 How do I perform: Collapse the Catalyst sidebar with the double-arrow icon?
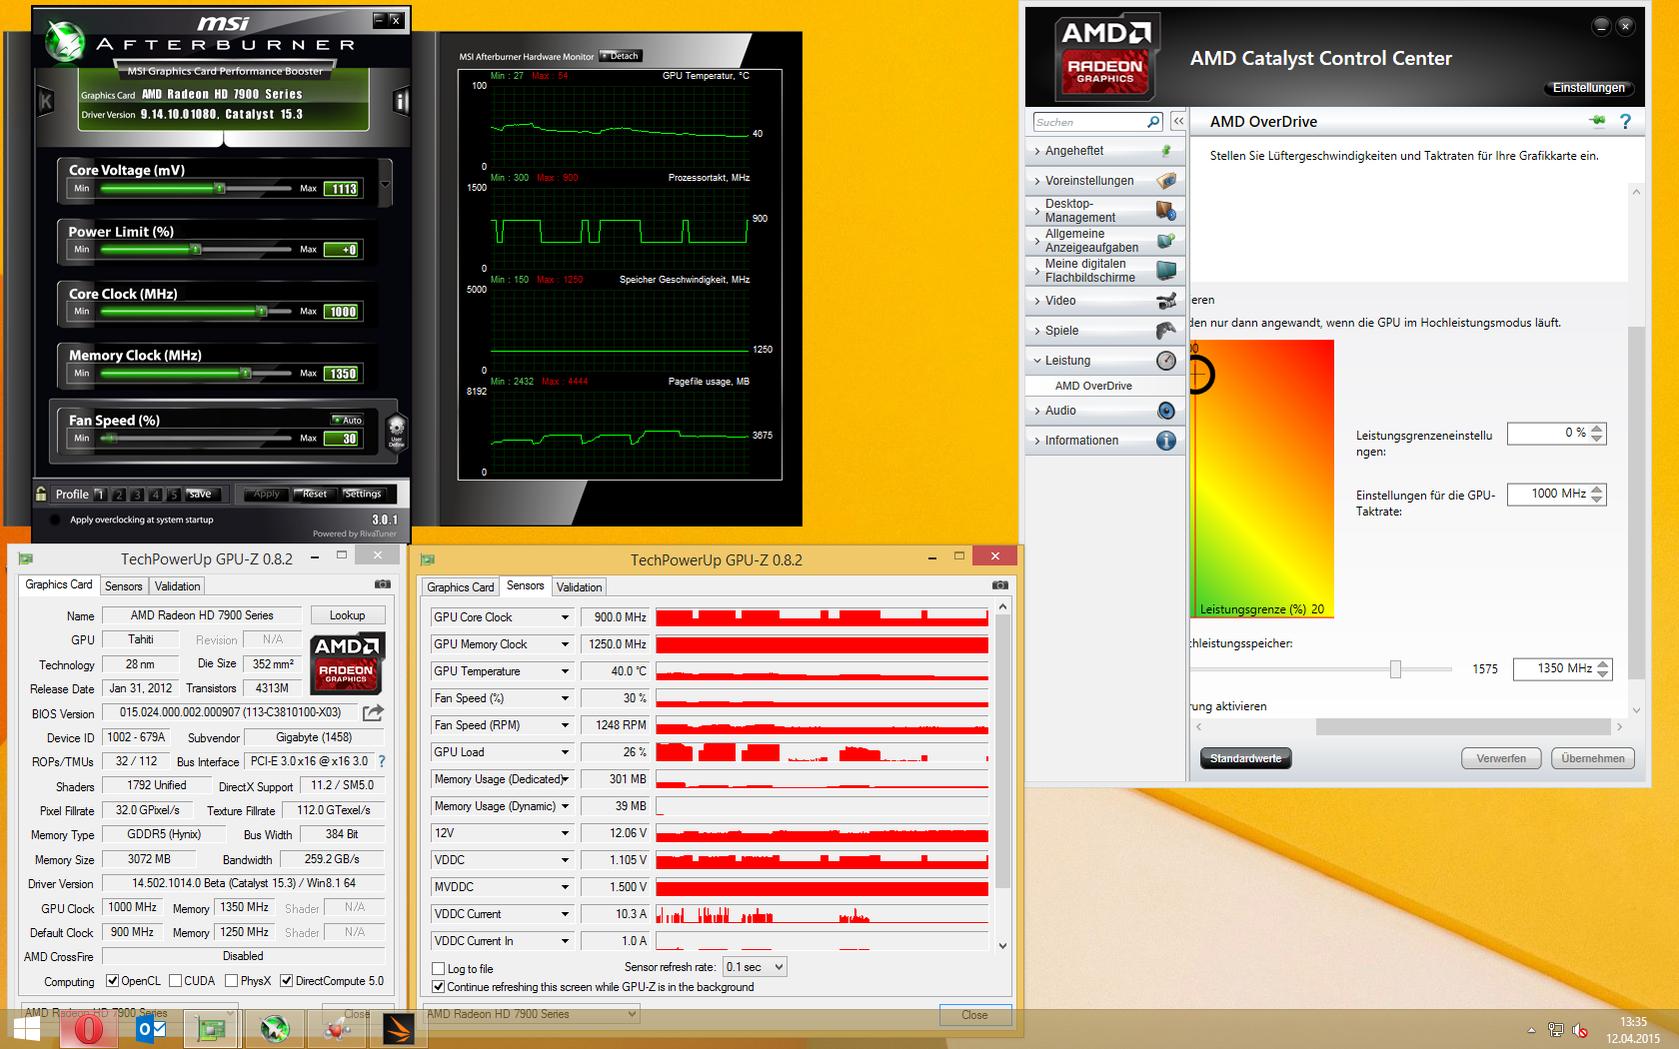pos(1178,121)
